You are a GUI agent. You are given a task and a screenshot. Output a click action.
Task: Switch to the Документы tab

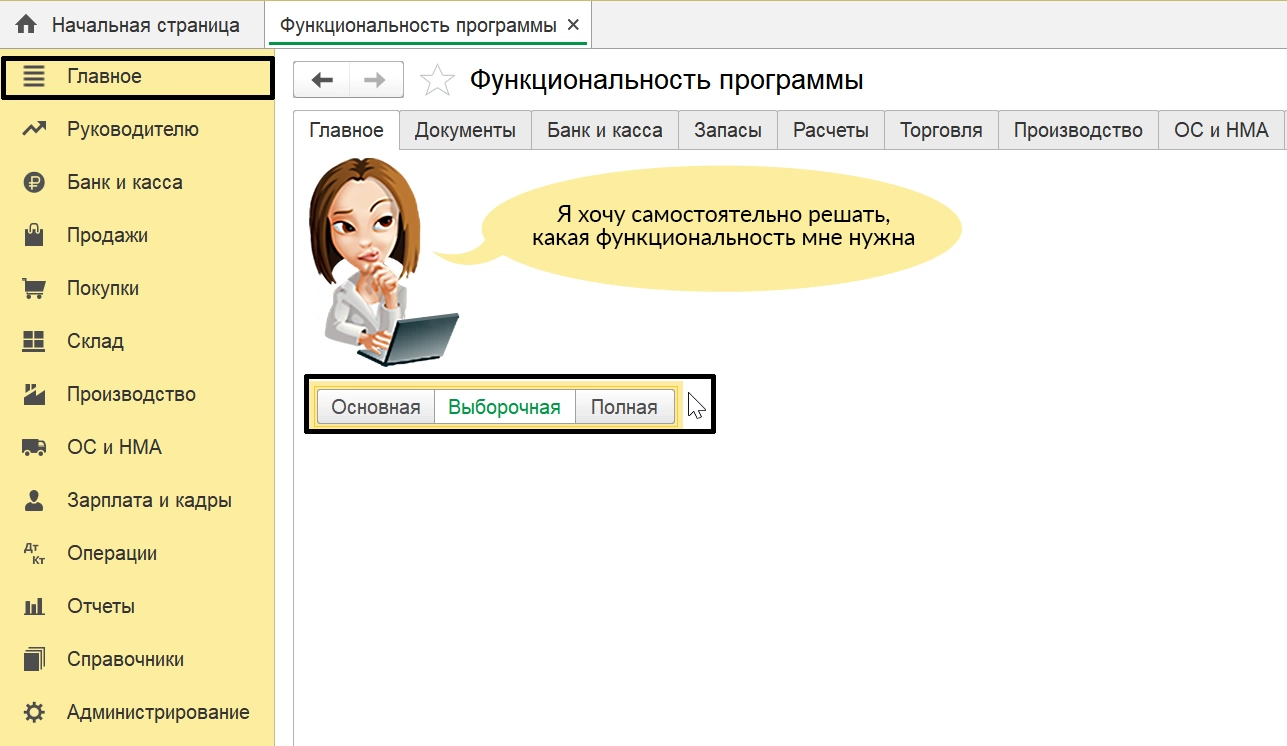coord(465,130)
